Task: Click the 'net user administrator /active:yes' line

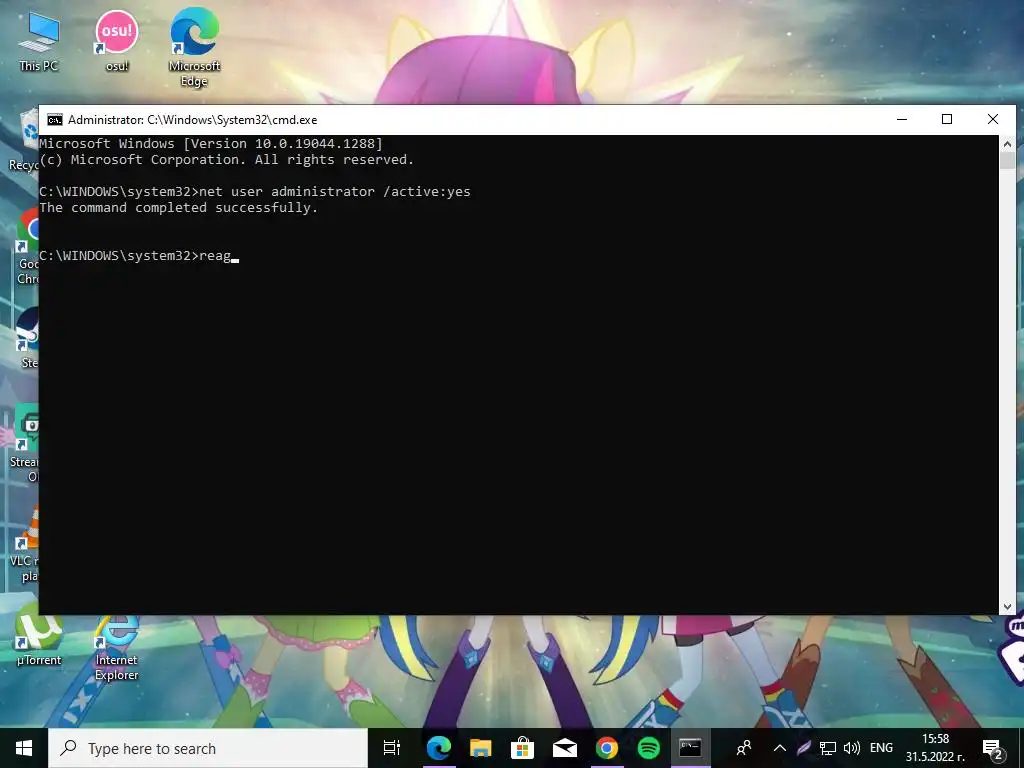Action: (255, 191)
